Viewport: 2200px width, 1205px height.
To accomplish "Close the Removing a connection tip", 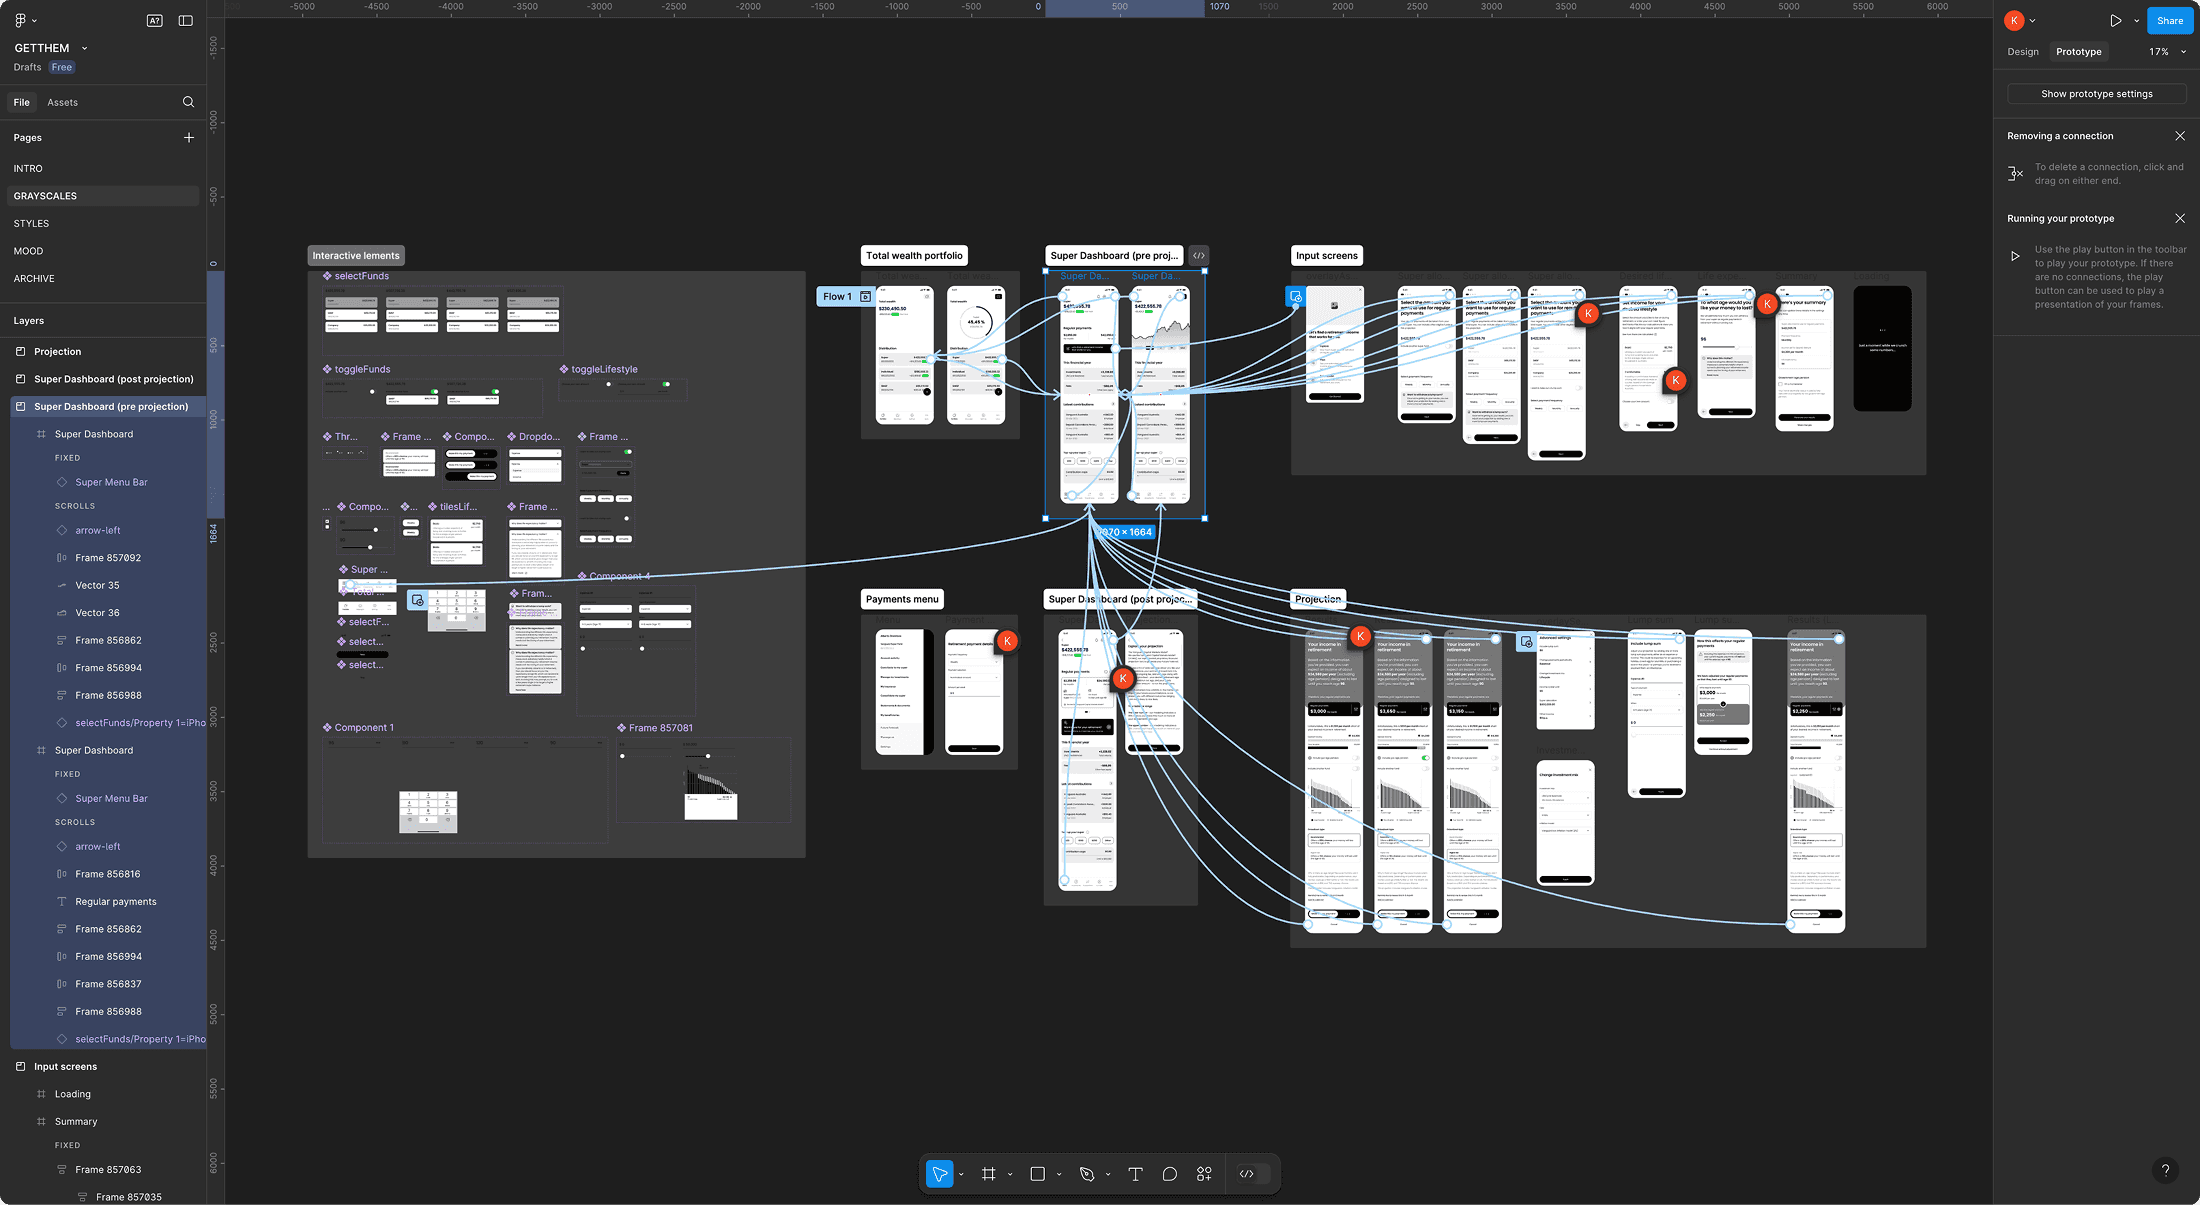I will point(2180,136).
